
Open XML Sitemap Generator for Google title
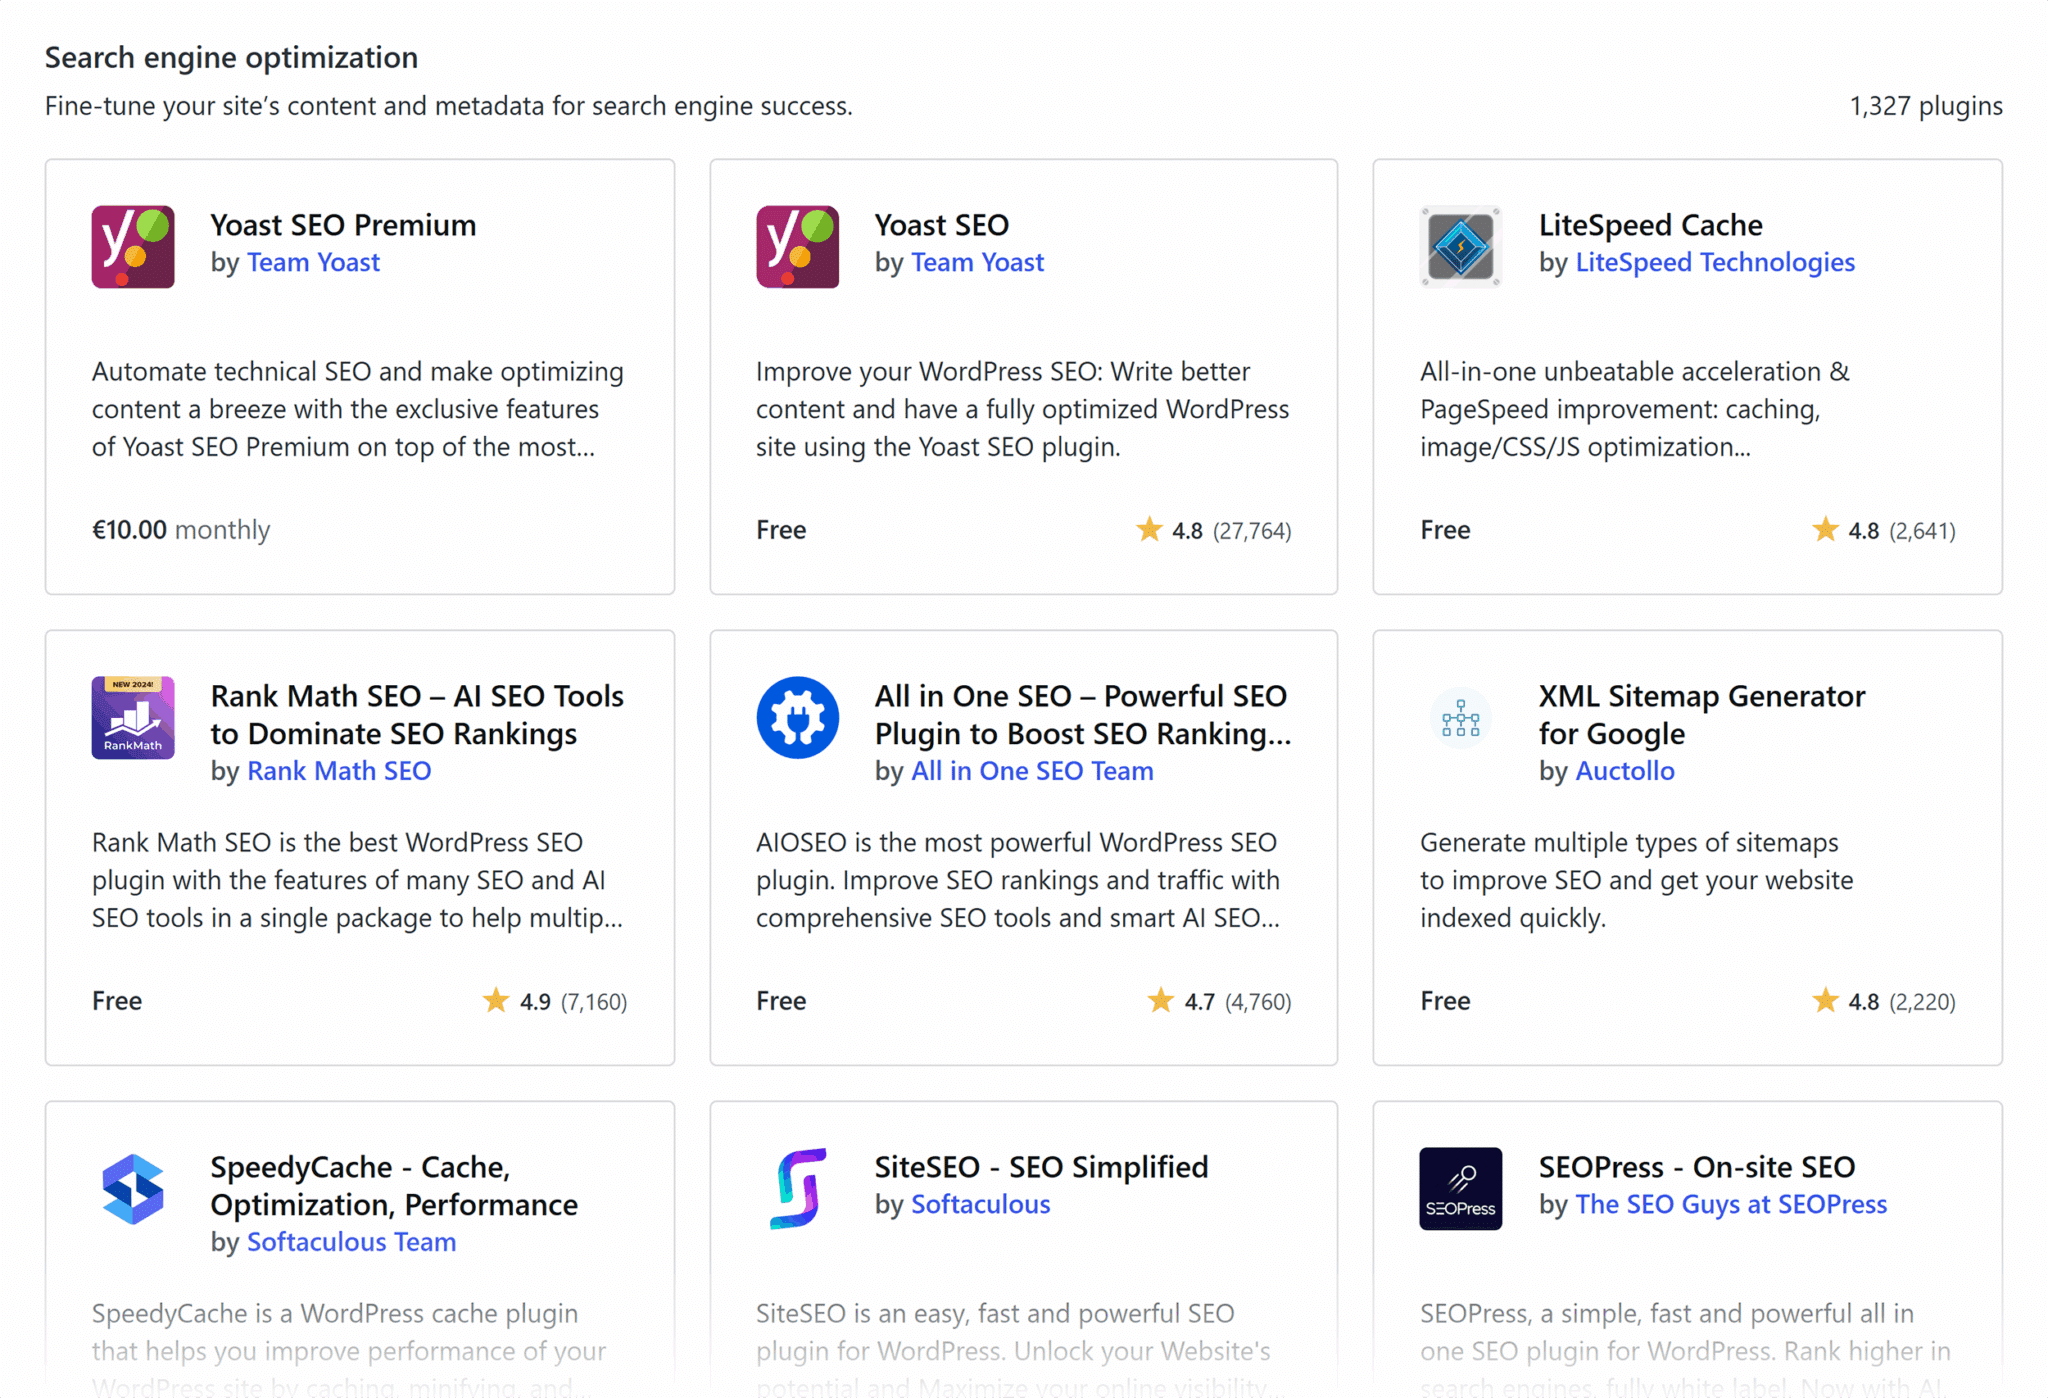click(x=1702, y=715)
